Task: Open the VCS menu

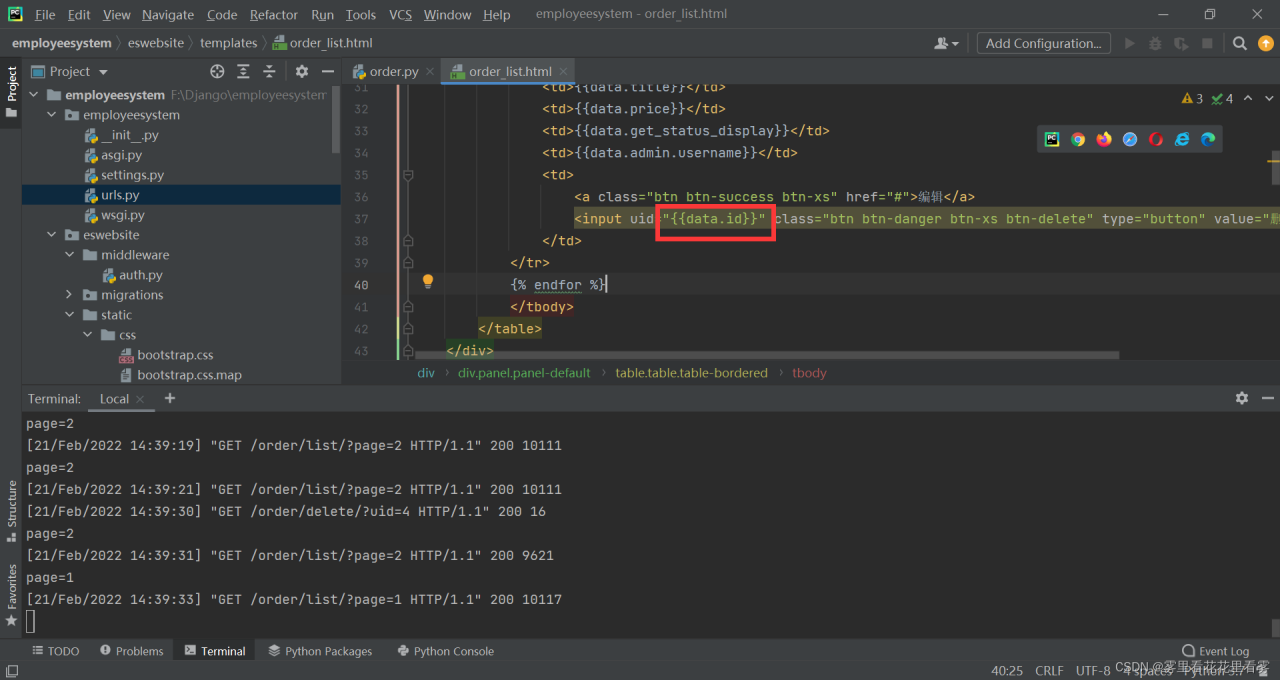Action: click(x=400, y=15)
